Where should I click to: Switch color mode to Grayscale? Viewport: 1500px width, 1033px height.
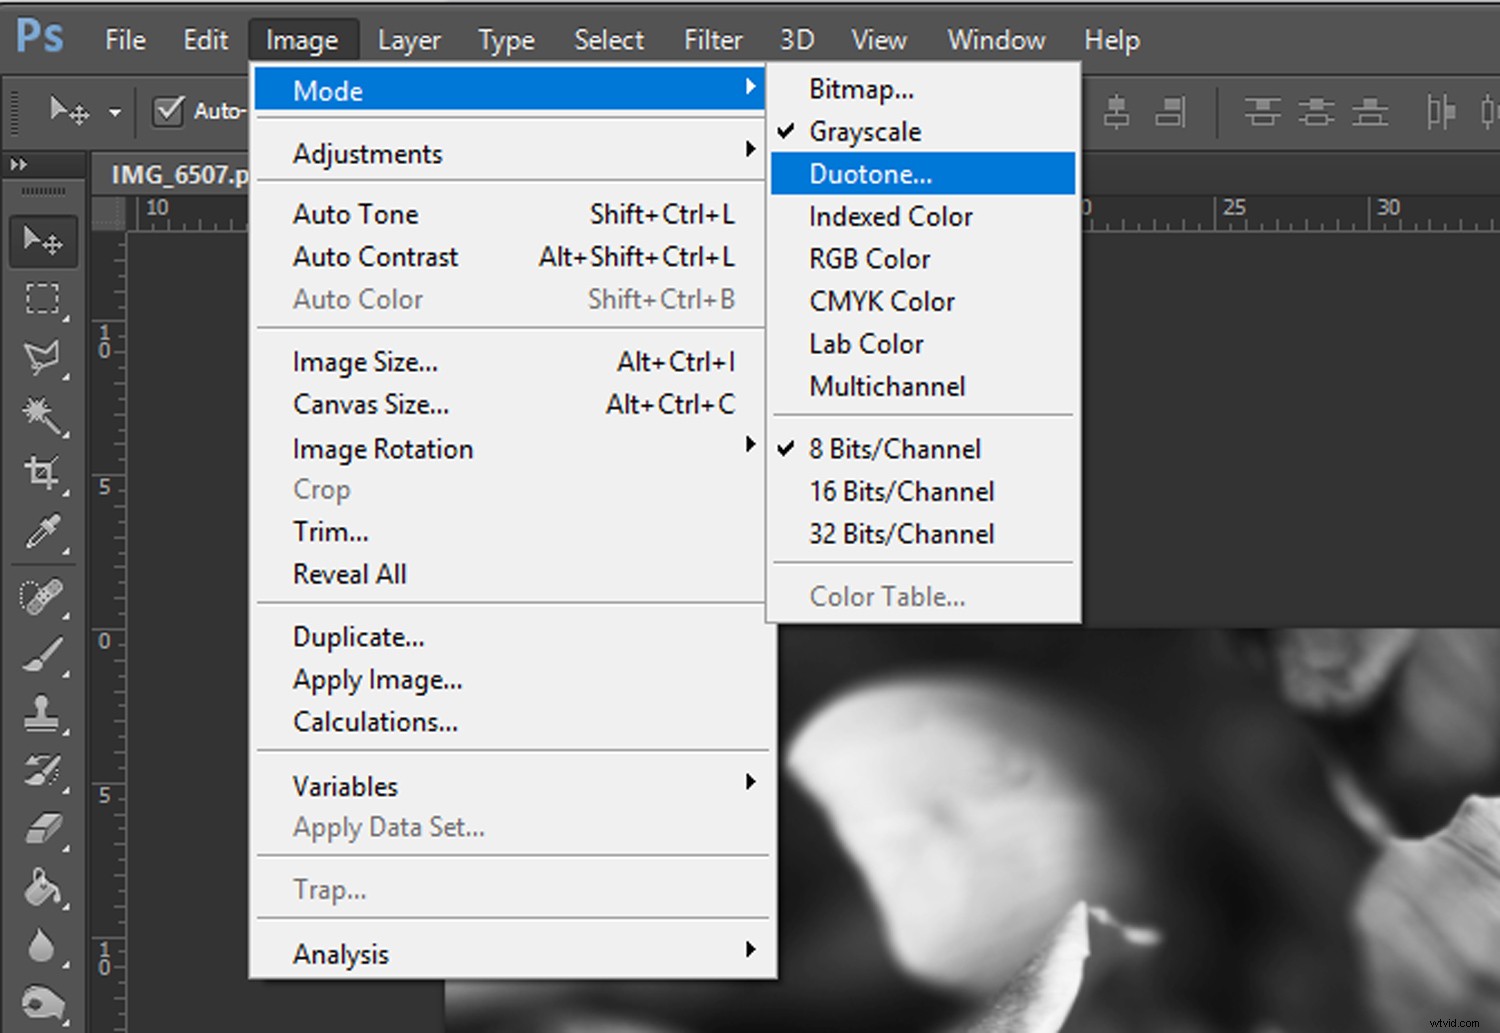pyautogui.click(x=864, y=131)
